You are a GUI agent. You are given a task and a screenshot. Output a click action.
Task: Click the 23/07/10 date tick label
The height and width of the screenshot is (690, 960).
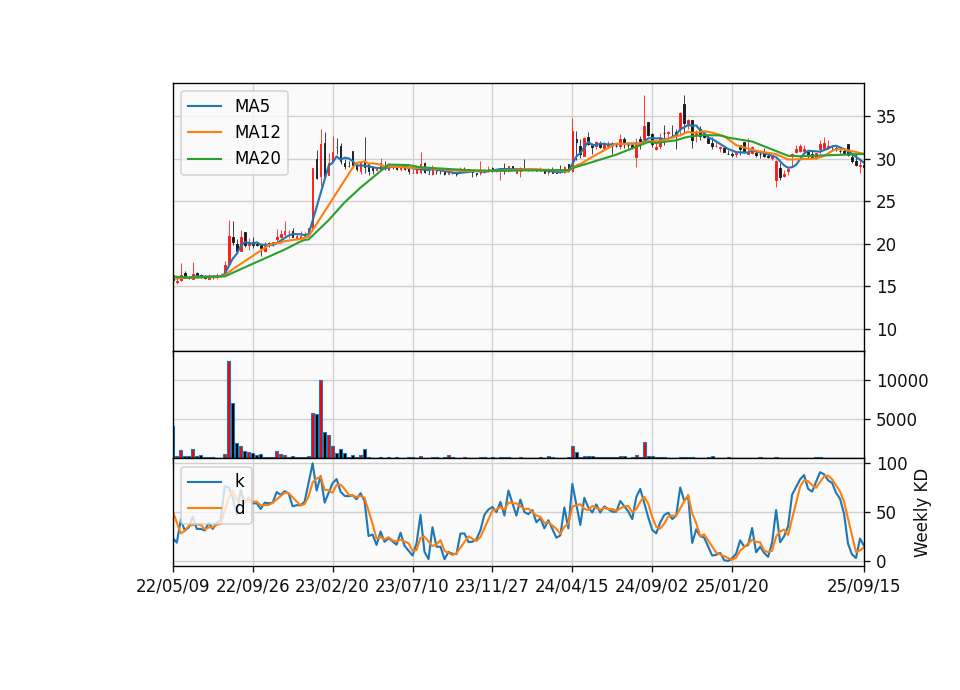click(412, 586)
